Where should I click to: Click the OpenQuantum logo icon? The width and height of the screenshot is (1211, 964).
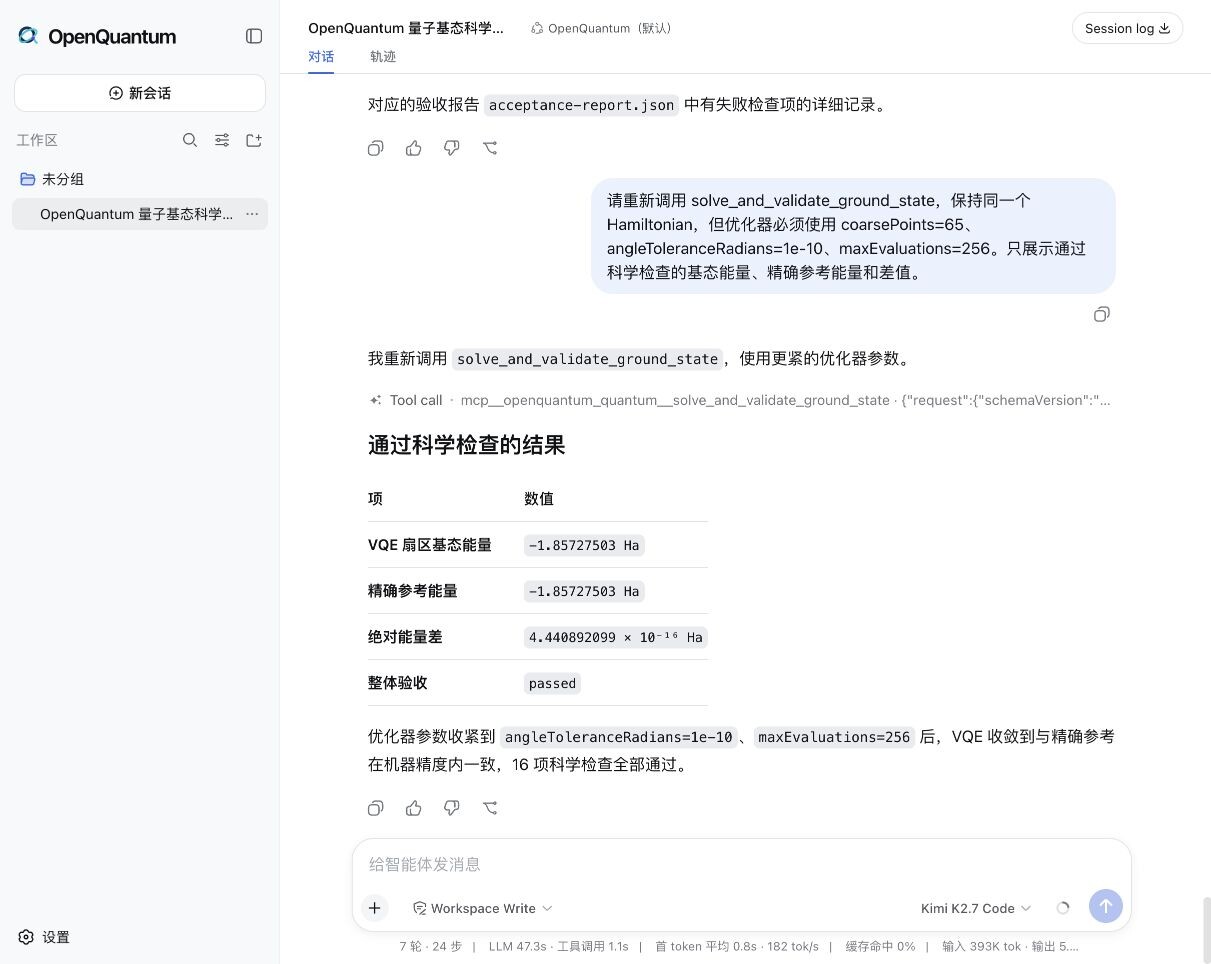pos(28,36)
